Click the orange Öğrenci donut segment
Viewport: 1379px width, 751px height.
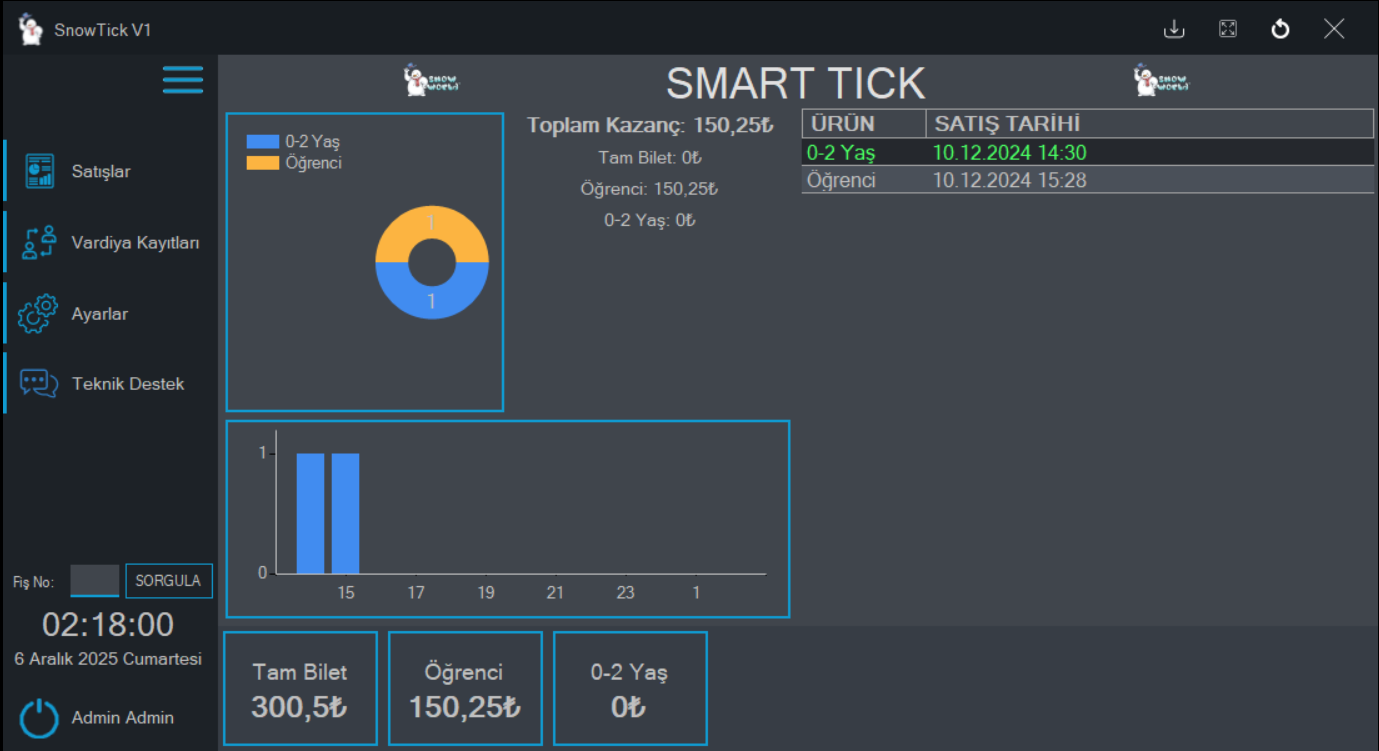point(432,228)
